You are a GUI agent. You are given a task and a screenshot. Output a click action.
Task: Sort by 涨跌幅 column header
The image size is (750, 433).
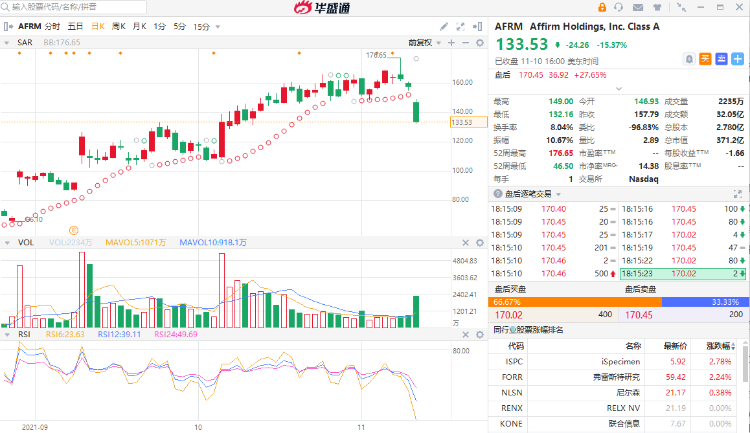pyautogui.click(x=719, y=346)
